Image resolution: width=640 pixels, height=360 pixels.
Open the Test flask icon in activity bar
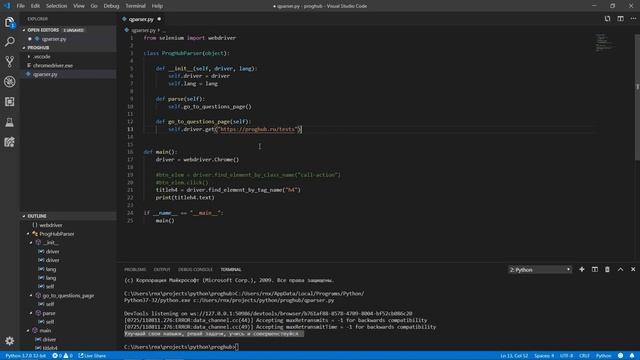pos(9,122)
